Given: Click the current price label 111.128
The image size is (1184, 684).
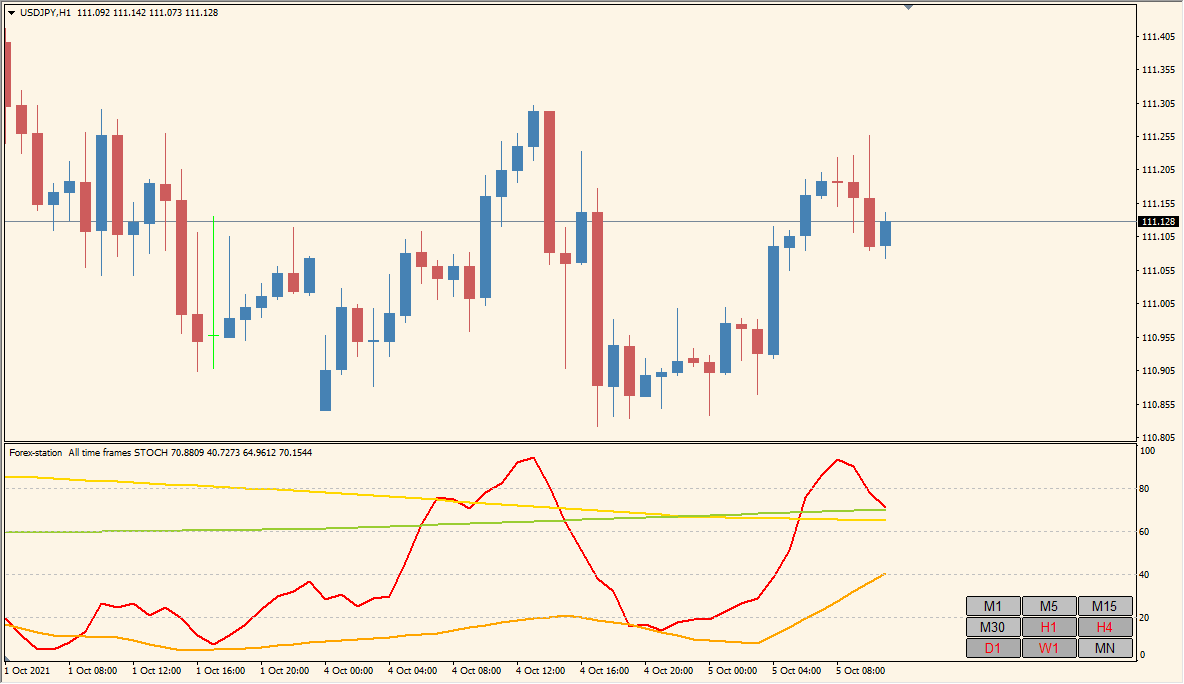Looking at the screenshot, I should tap(1158, 221).
